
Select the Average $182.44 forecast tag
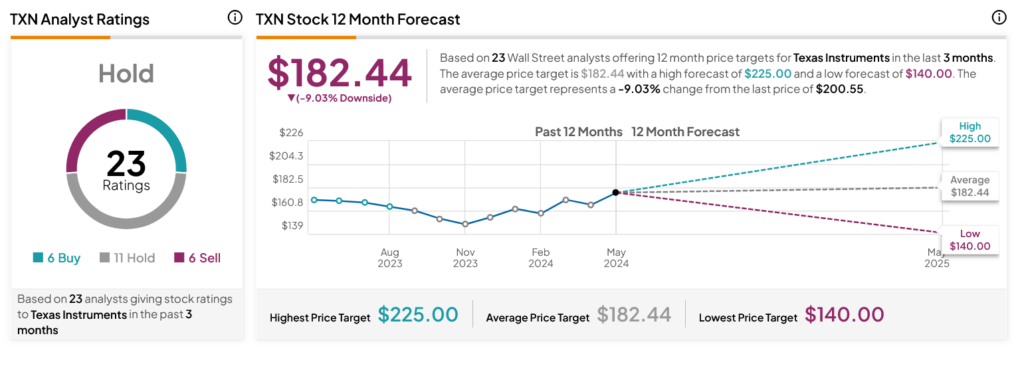click(969, 186)
